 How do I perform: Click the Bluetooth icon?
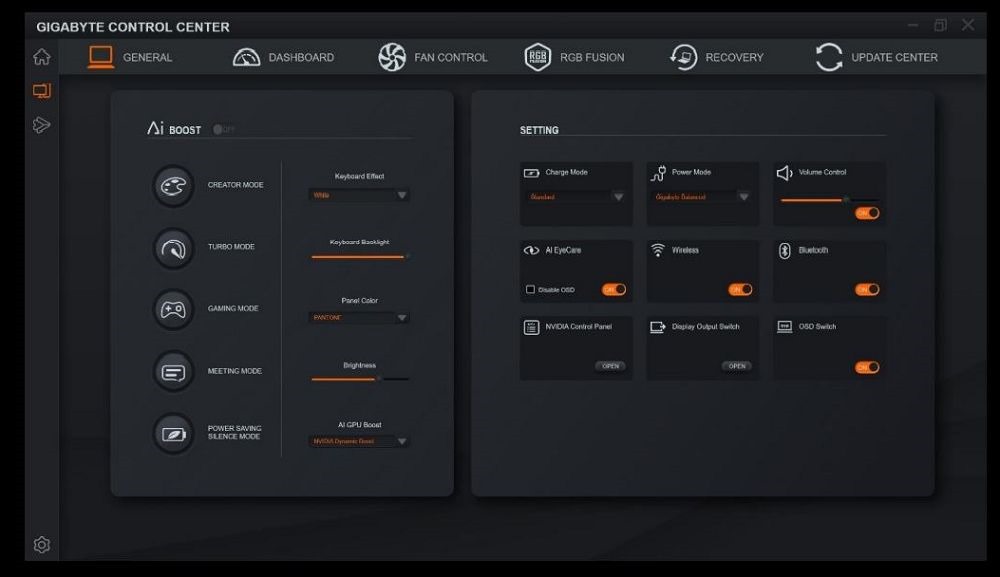tap(784, 251)
